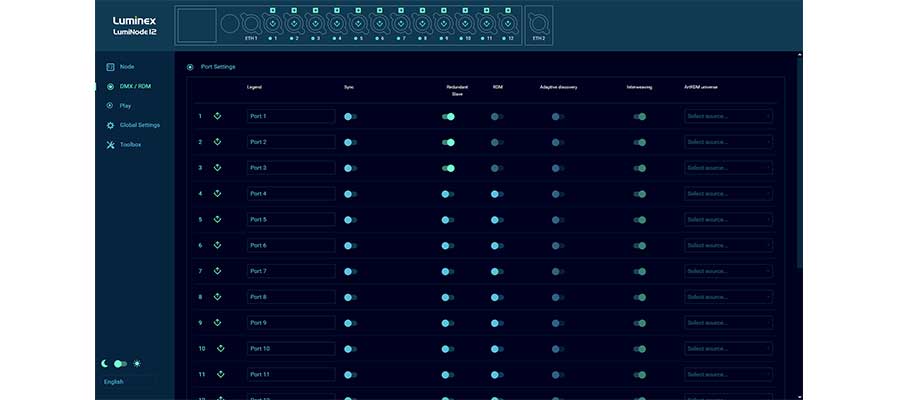Click port 1 direction arrow icon
This screenshot has height=400, width=900.
[217, 116]
